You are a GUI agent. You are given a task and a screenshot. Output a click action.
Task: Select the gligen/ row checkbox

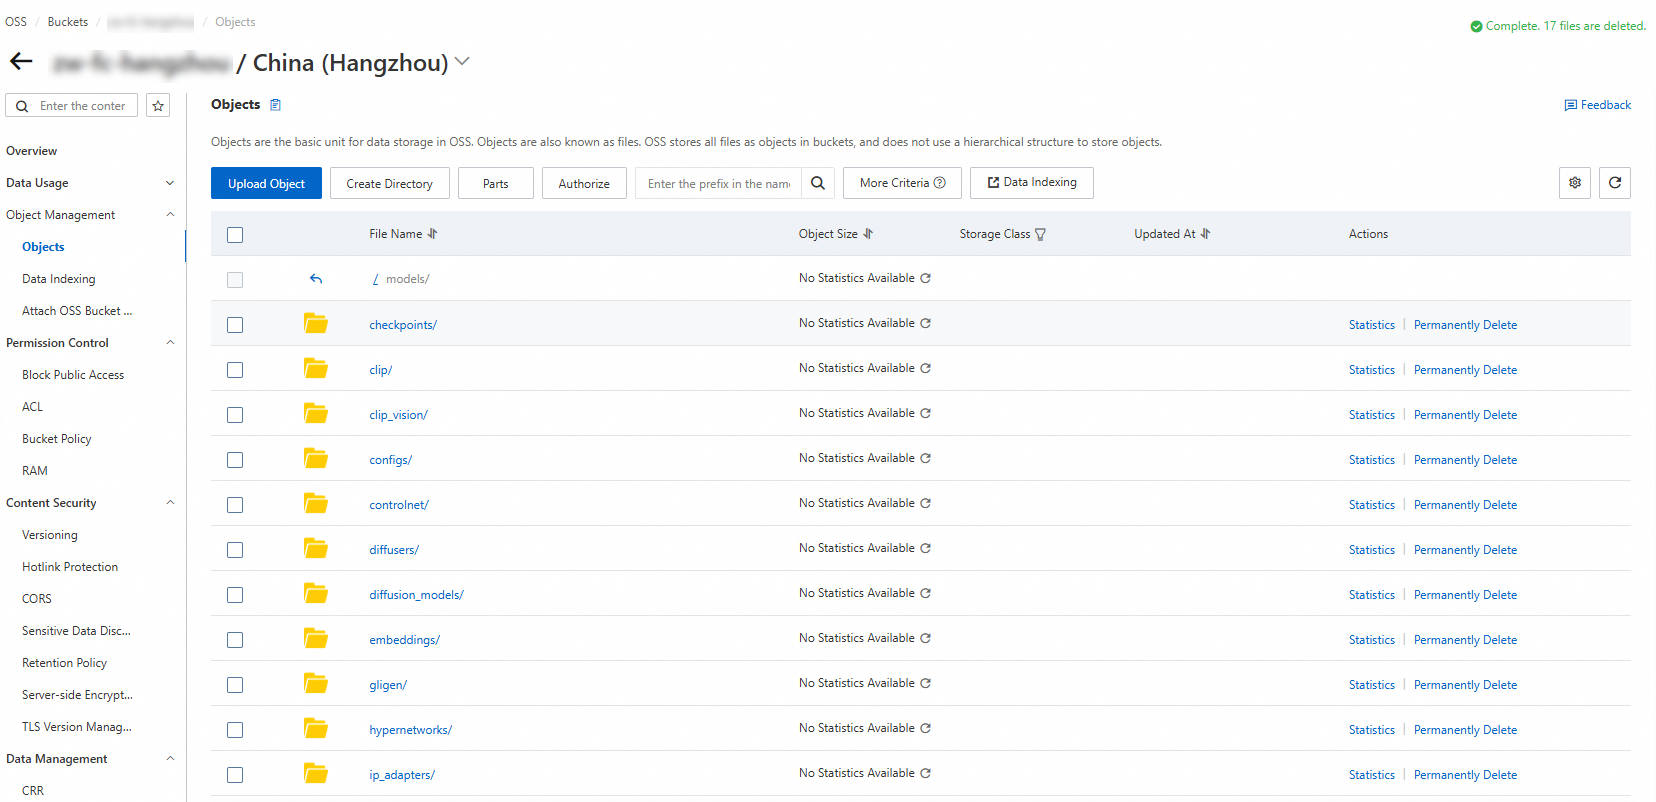[235, 685]
